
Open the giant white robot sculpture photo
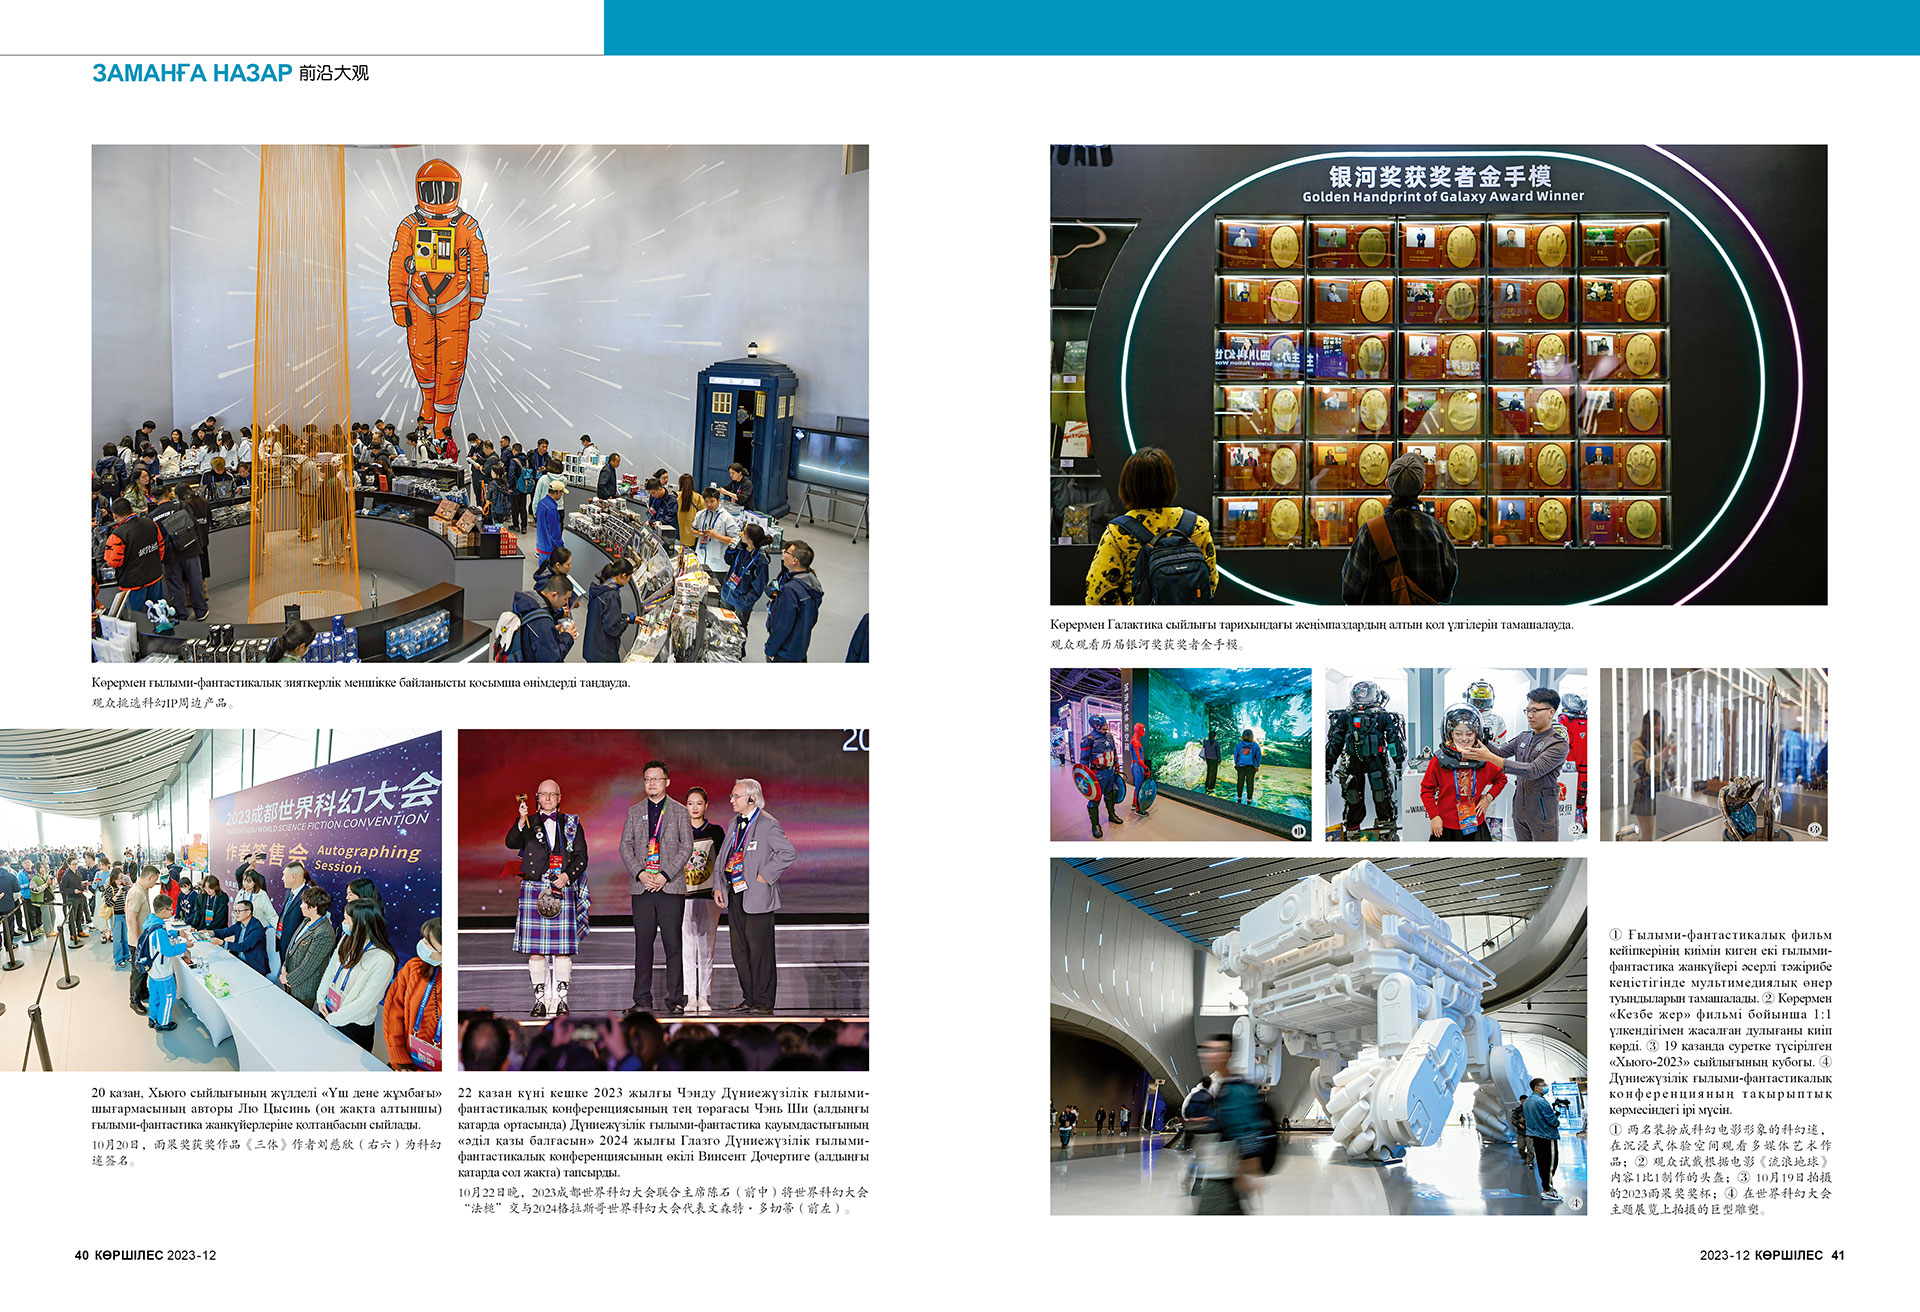pos(1318,1036)
